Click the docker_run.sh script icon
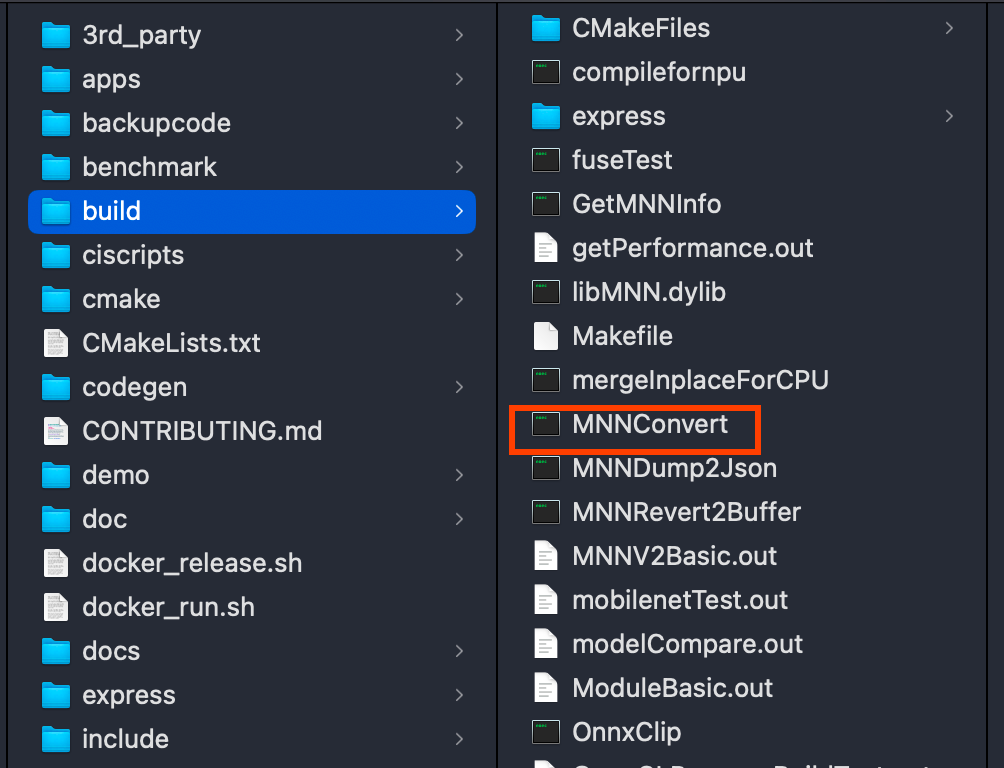The image size is (1004, 768). (56, 607)
